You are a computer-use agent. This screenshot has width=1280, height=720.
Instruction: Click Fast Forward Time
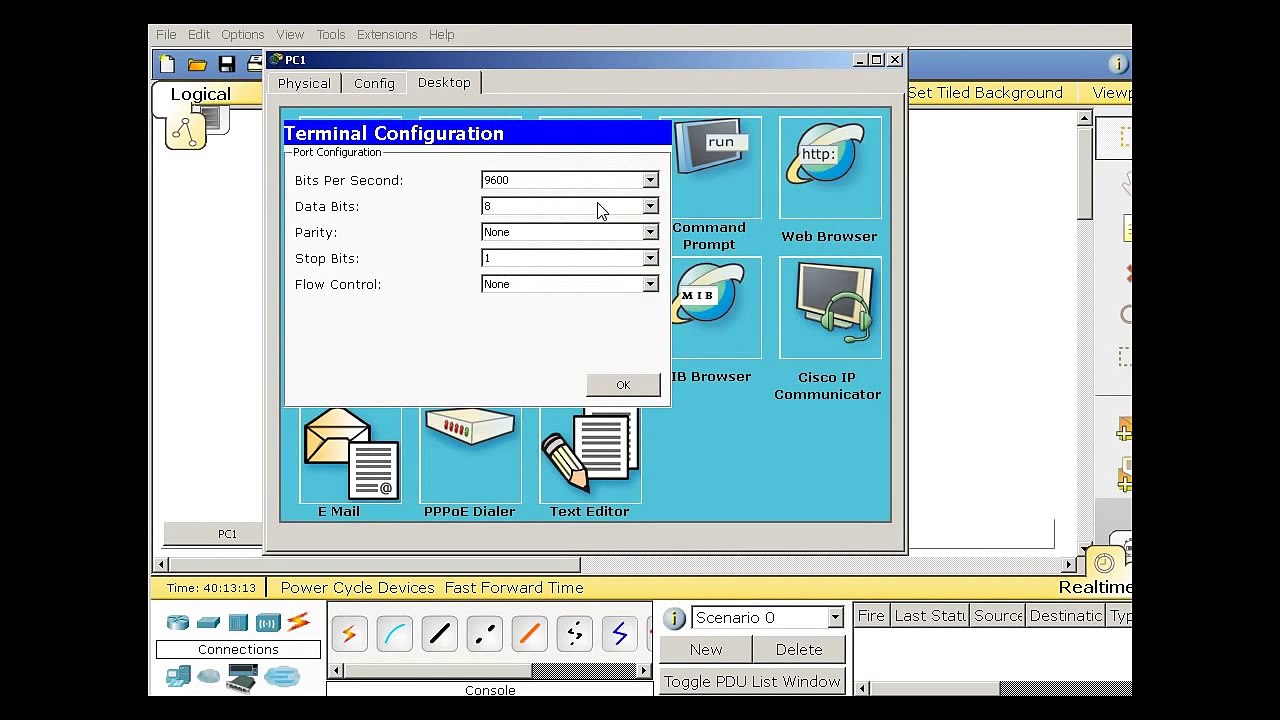tap(514, 588)
